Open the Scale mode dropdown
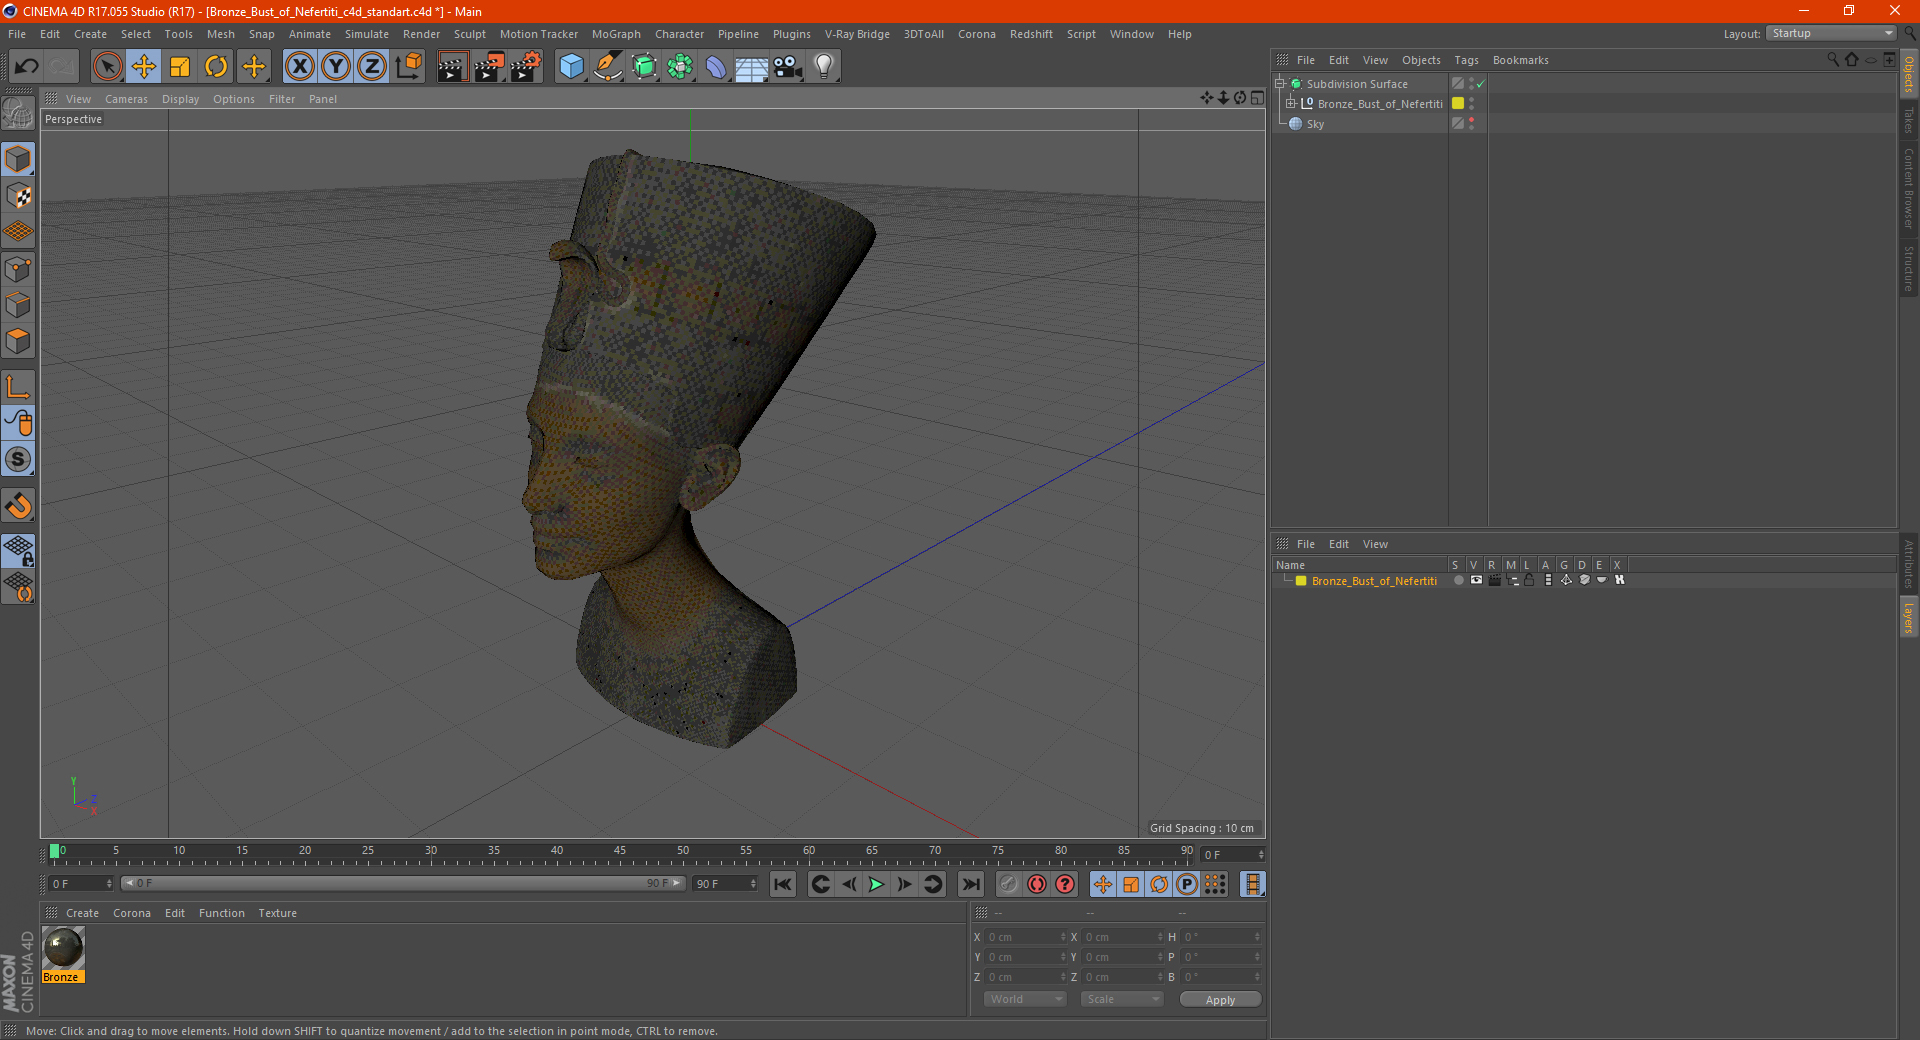The width and height of the screenshot is (1920, 1040). tap(1121, 999)
